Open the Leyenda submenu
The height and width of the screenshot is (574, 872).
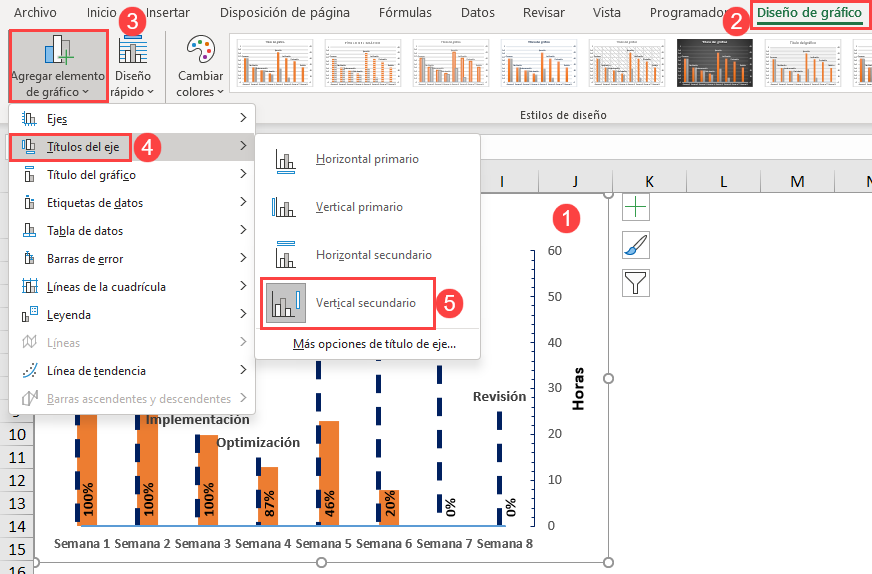coord(132,314)
